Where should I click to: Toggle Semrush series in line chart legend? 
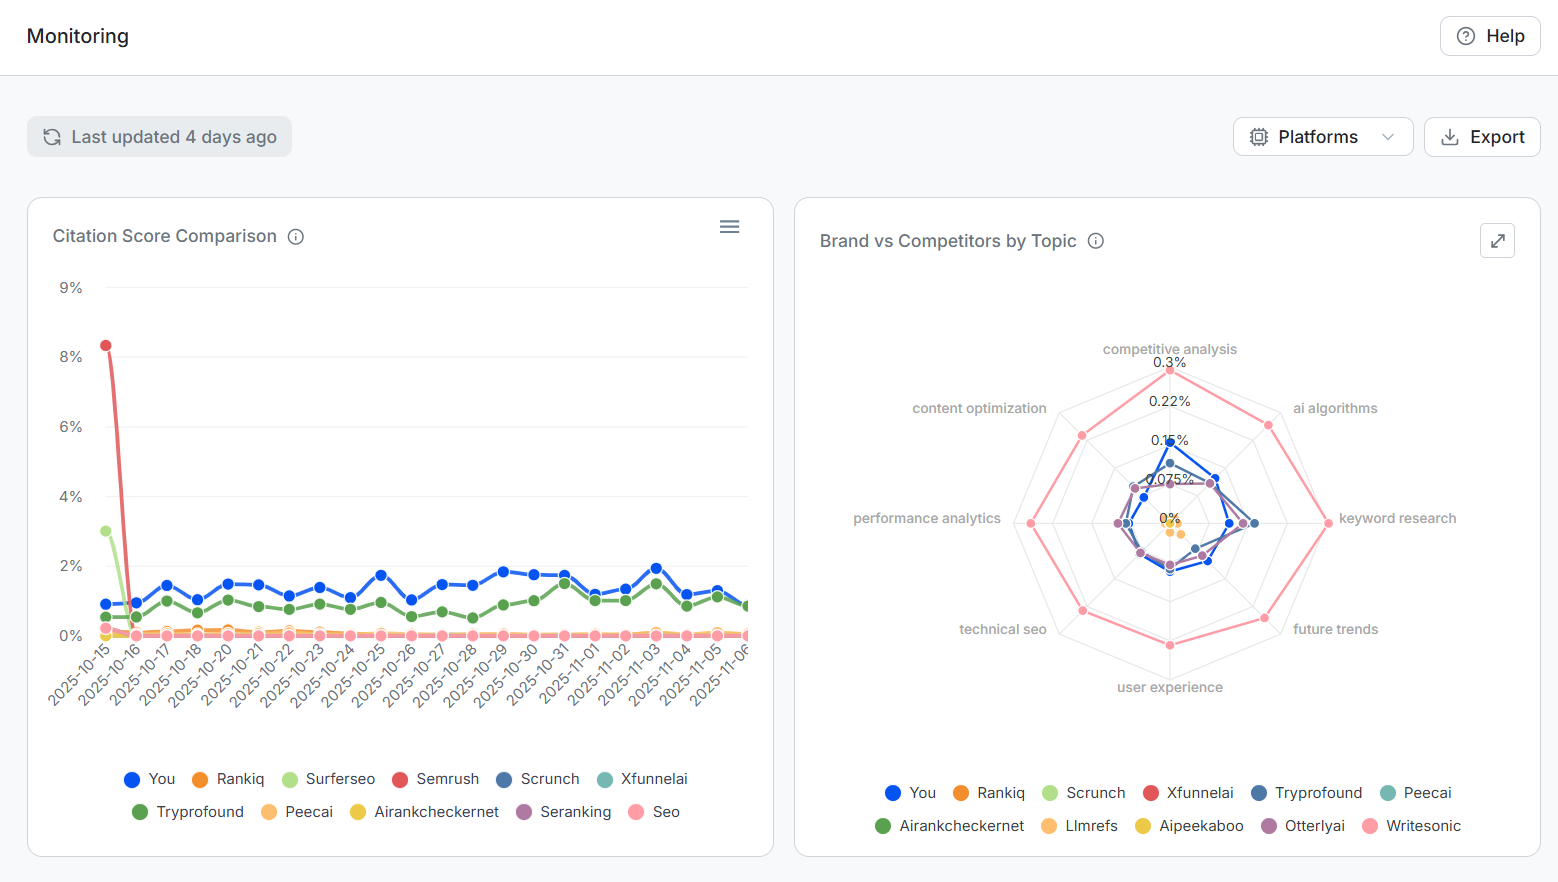coord(435,779)
